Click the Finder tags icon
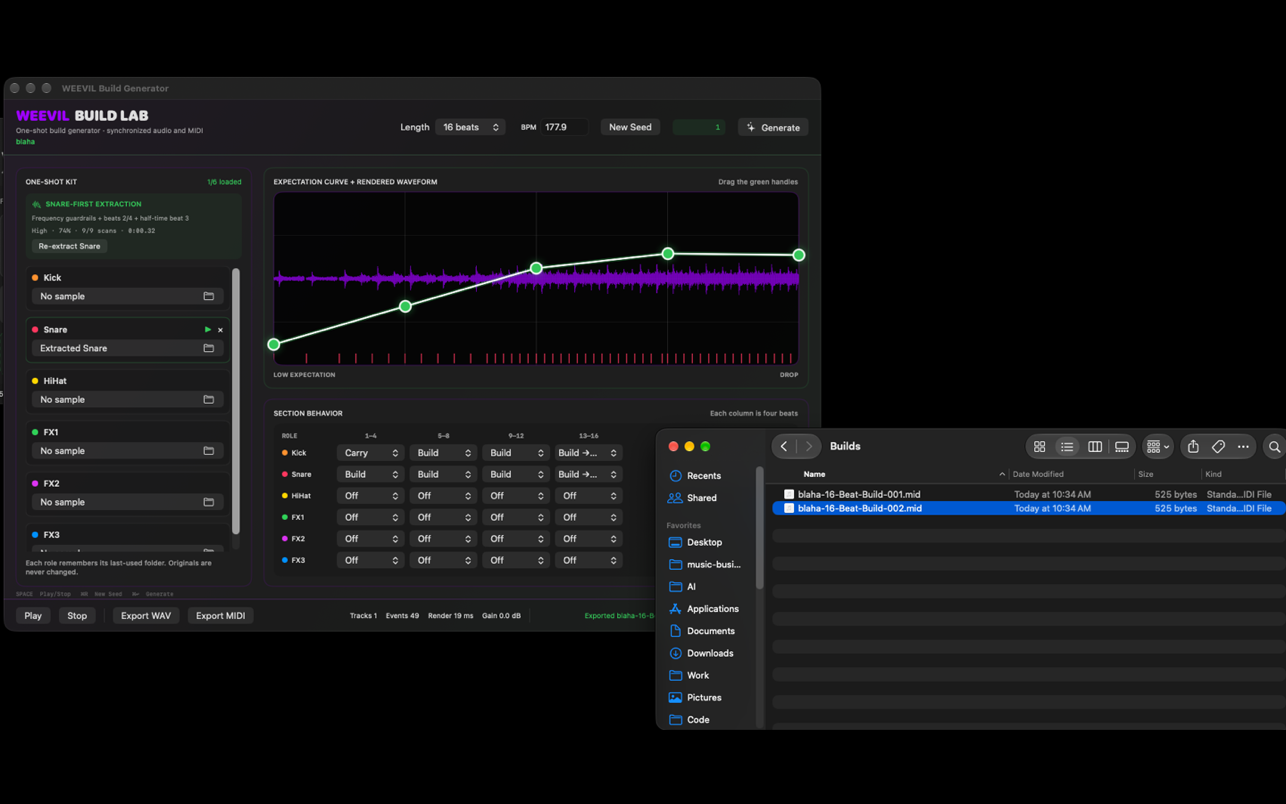This screenshot has height=804, width=1286. tap(1218, 447)
